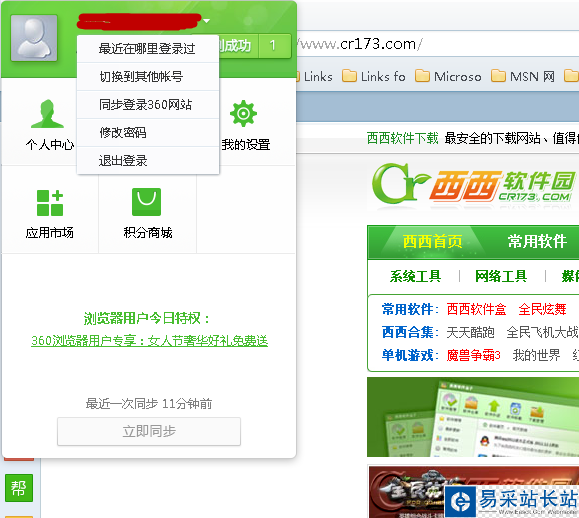Expand the account name dropdown arrow

[206, 21]
